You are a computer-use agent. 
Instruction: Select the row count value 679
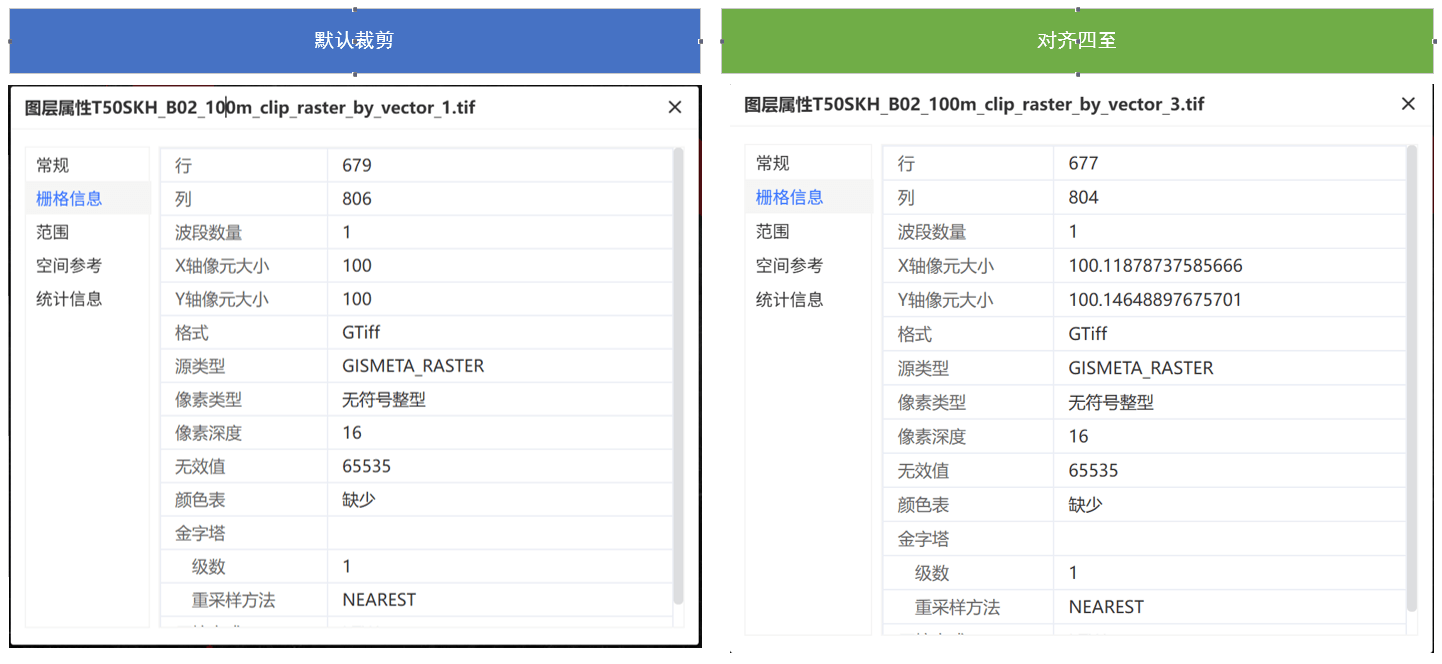click(357, 165)
